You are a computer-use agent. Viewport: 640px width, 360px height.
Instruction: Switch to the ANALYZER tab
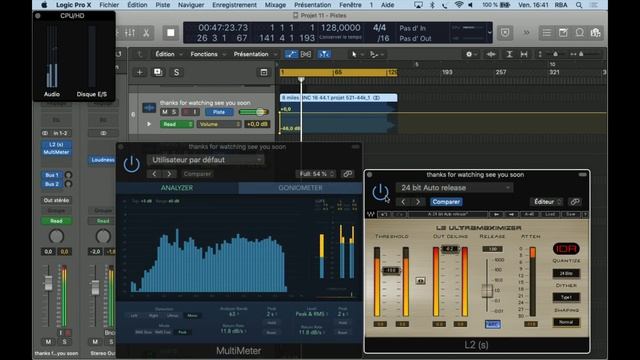coord(177,188)
